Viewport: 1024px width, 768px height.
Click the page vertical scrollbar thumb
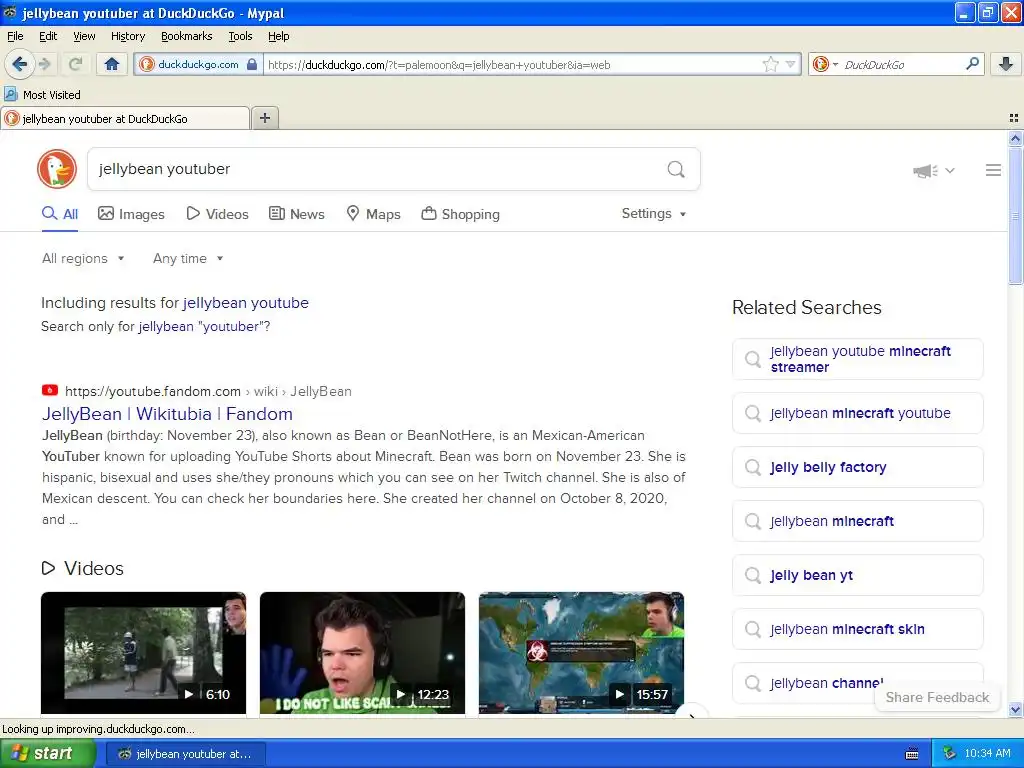point(1015,216)
